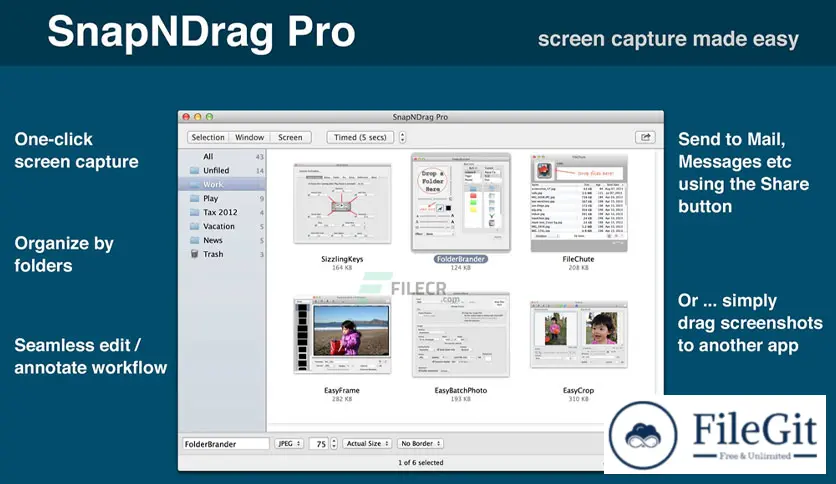836x484 pixels.
Task: Select the EasyFrame screenshot thumbnail
Action: point(342,335)
